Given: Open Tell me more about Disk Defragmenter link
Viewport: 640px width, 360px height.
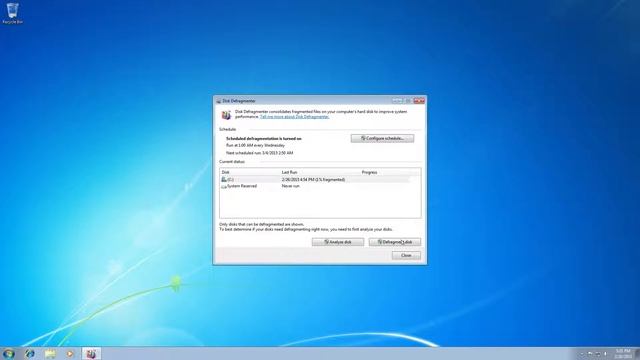Looking at the screenshot, I should pos(294,117).
